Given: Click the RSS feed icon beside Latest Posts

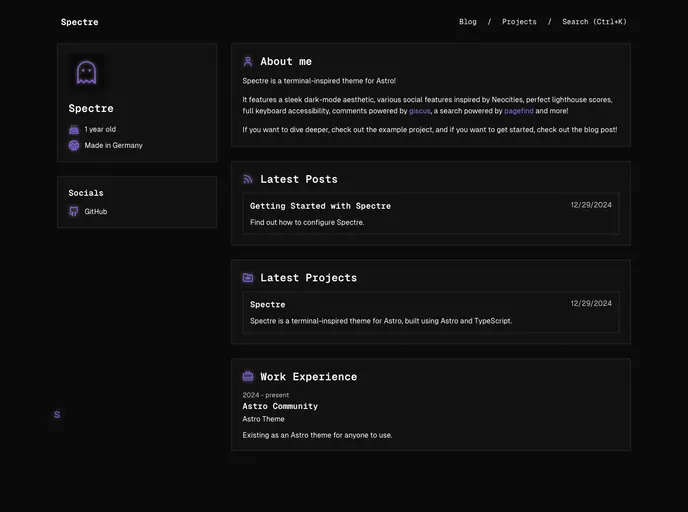Looking at the screenshot, I should (248, 179).
